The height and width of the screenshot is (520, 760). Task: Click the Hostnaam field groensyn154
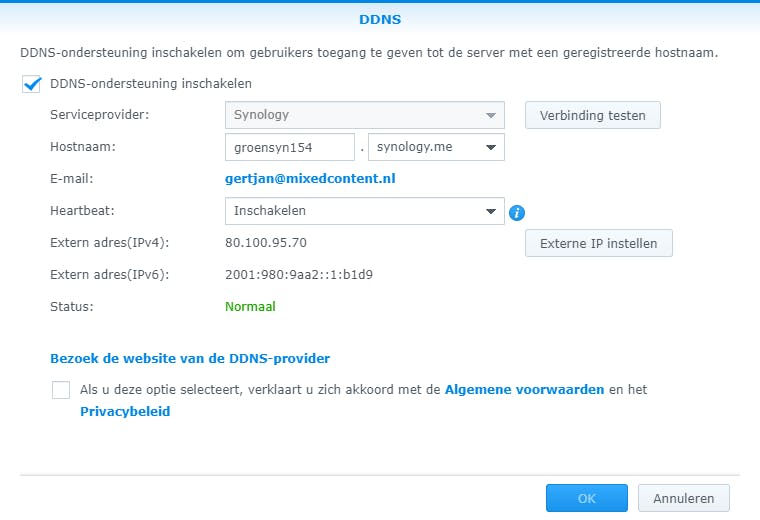290,148
